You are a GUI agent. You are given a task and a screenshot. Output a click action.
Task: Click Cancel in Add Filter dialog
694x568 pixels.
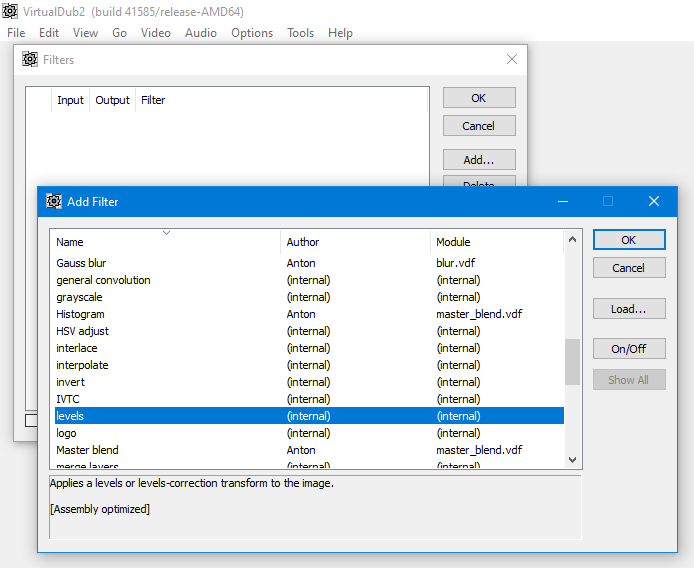point(629,268)
